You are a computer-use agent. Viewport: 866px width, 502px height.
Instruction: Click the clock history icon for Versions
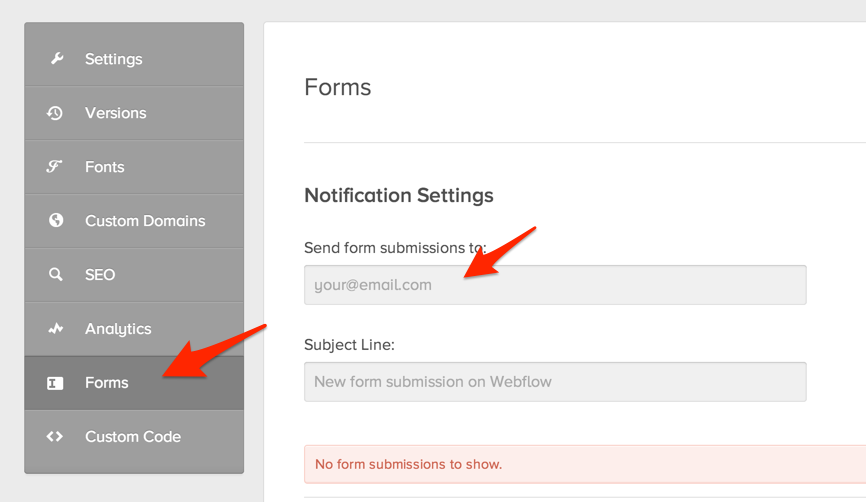pos(56,113)
